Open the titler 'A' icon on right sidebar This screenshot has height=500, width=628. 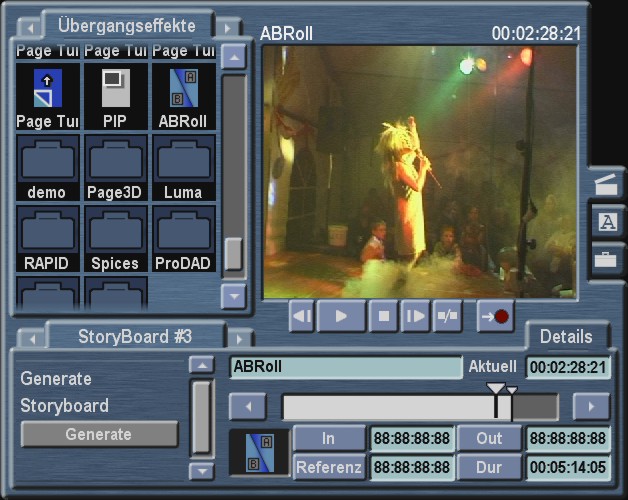click(x=606, y=223)
